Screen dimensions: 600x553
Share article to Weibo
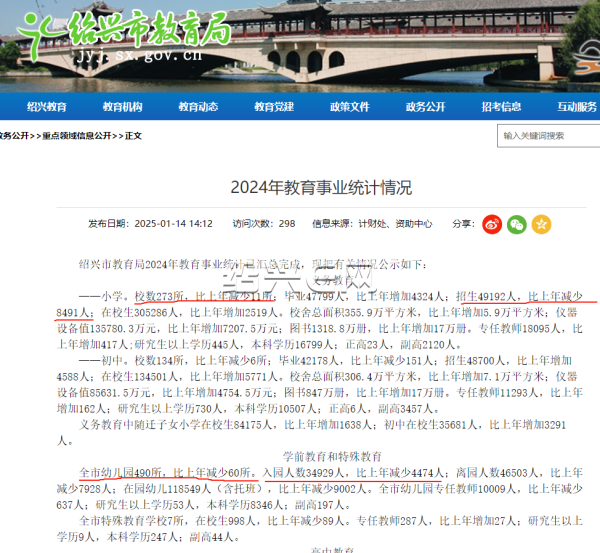pyautogui.click(x=492, y=224)
